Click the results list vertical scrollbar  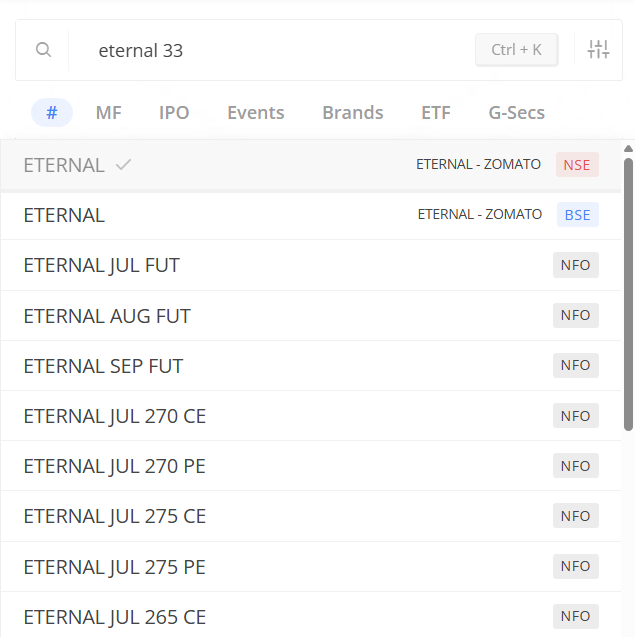(628, 290)
